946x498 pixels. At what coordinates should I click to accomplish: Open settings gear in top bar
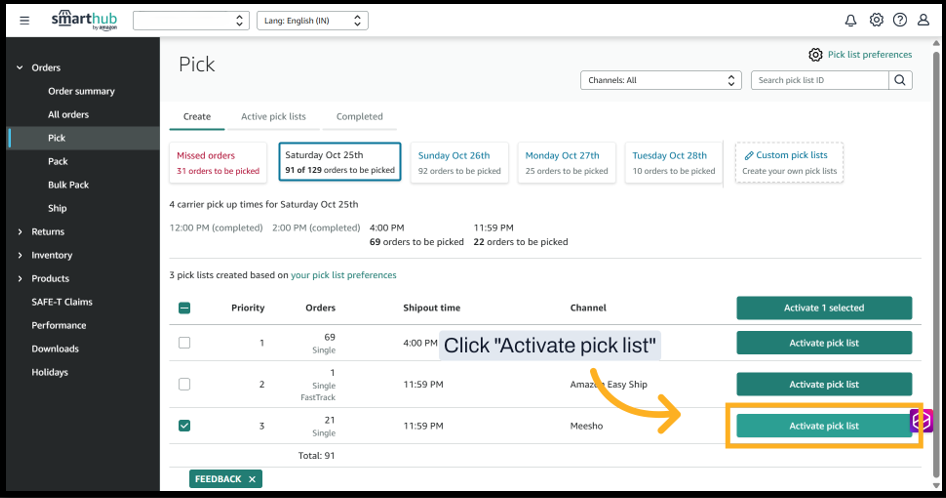pos(876,20)
